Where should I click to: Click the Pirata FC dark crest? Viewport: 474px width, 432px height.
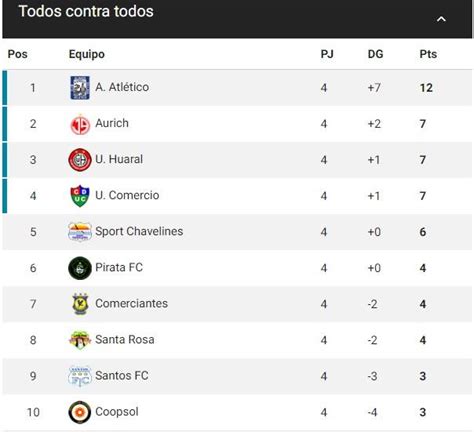pos(80,268)
